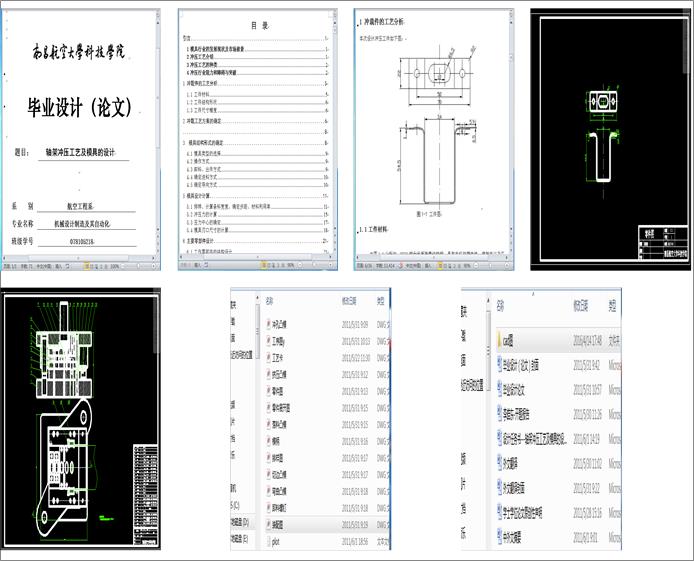
Task: Click the plot file name text
Action: pos(276,542)
